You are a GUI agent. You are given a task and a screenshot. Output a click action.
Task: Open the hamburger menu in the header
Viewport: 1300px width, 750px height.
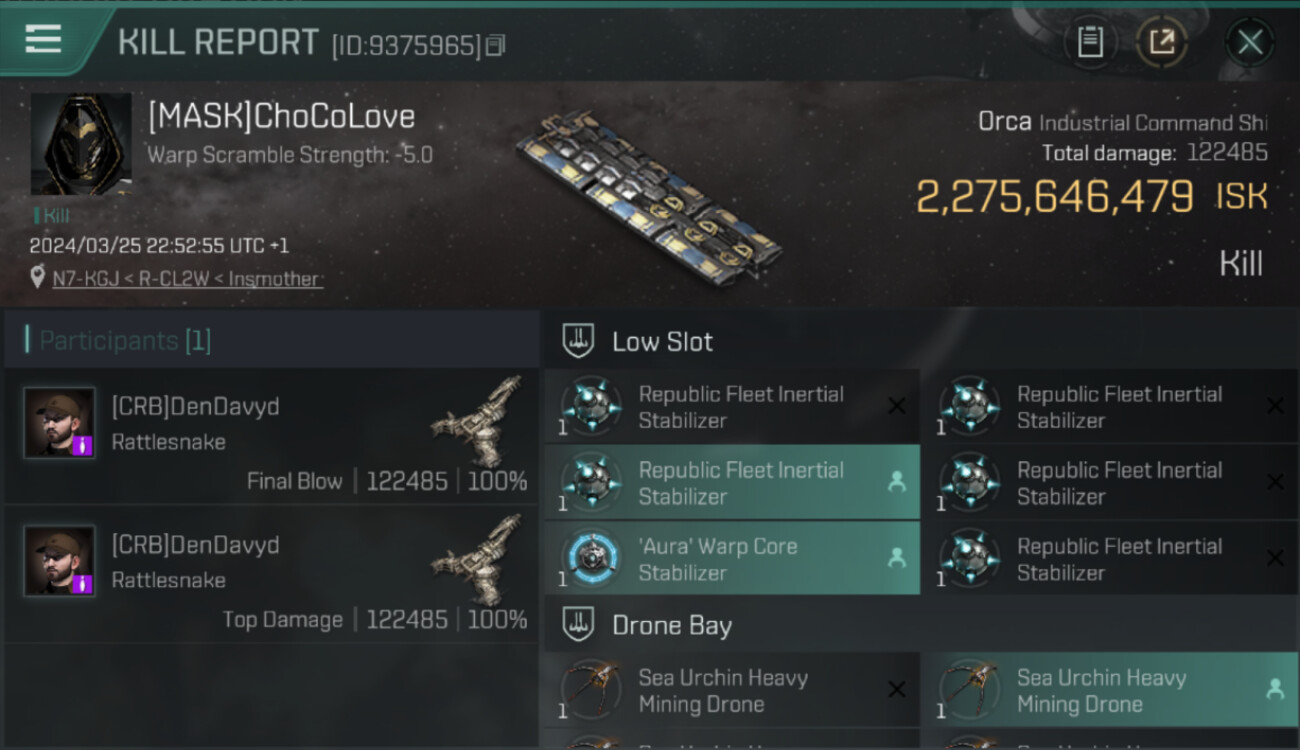coord(43,40)
